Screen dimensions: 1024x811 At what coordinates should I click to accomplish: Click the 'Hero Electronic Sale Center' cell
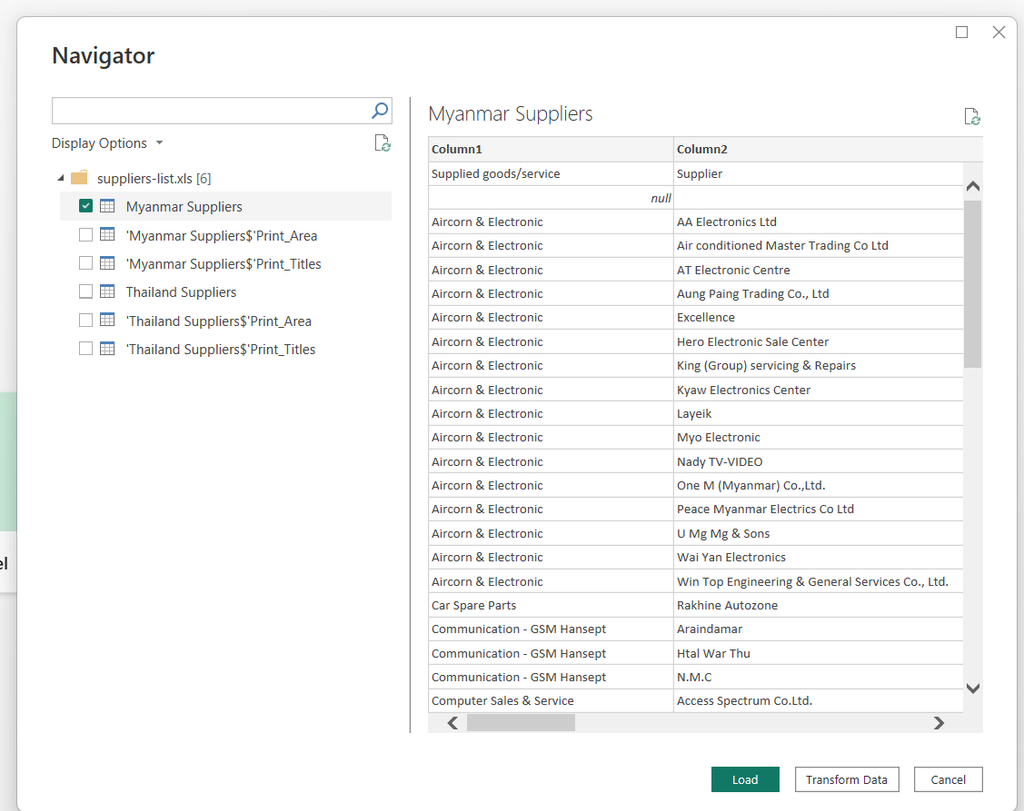(x=818, y=342)
